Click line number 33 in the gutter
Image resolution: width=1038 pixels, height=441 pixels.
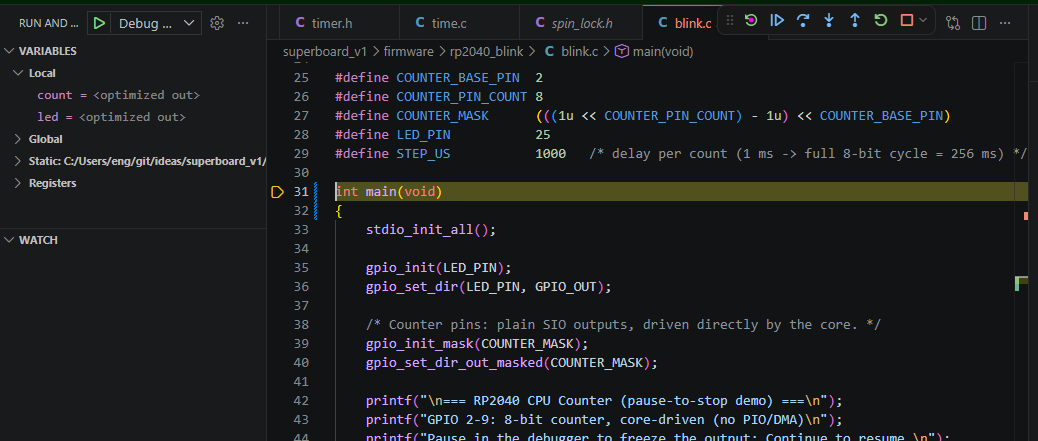[x=301, y=230]
